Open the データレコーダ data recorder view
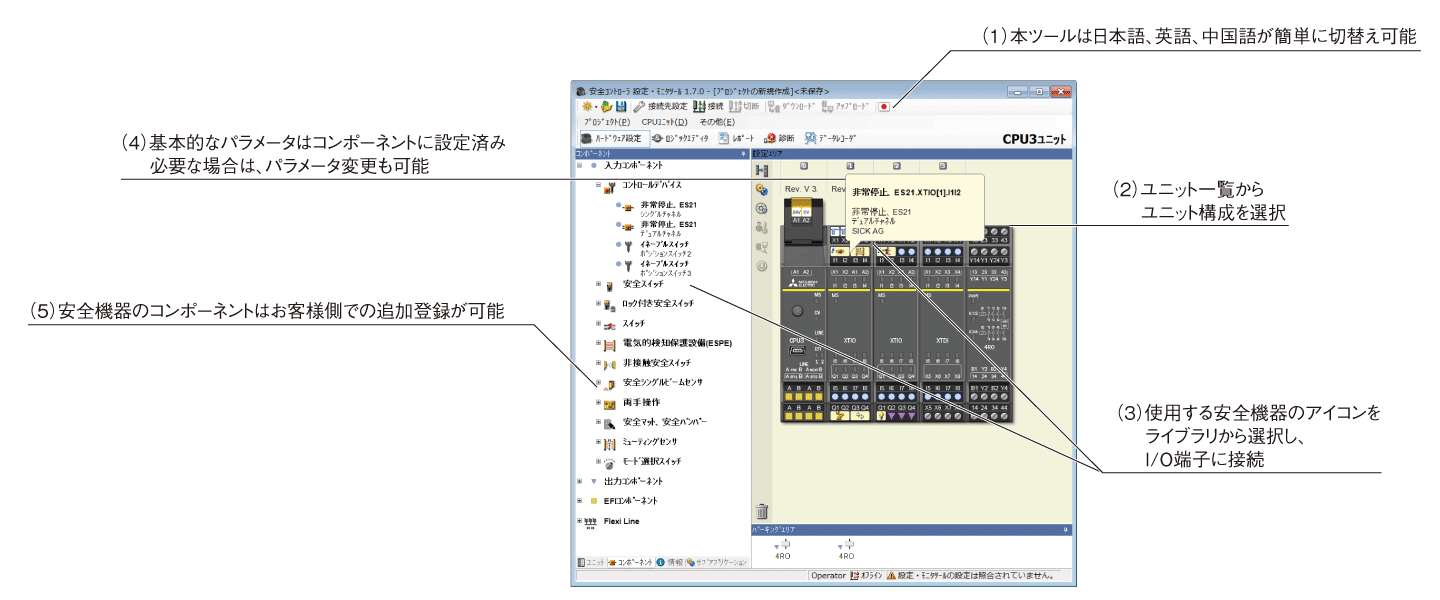Screen dimensions: 1440x600 [830, 138]
